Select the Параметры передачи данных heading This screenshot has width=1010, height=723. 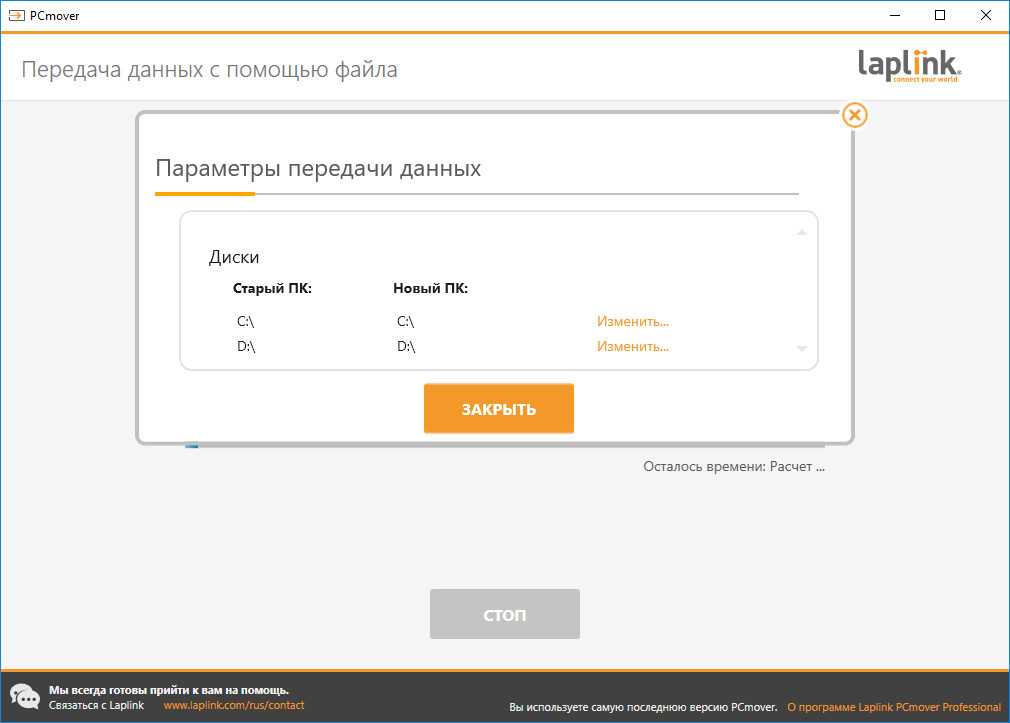tap(318, 168)
